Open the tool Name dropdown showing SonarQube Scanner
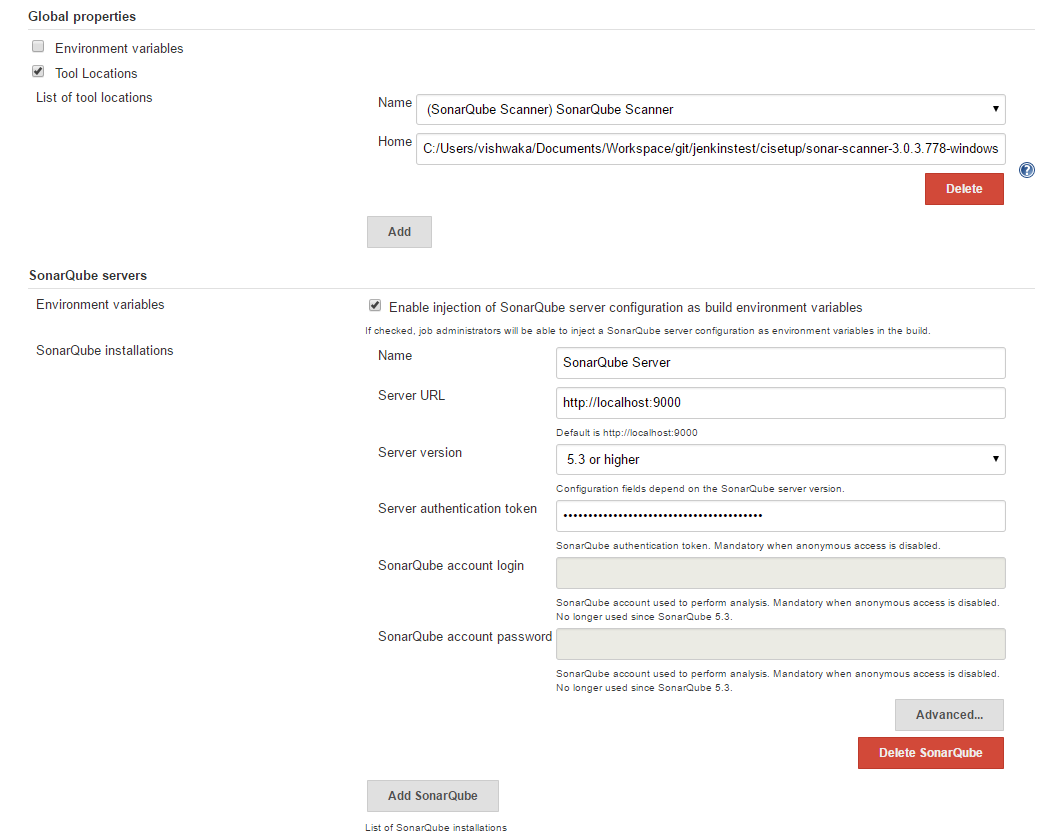1051x839 pixels. (x=710, y=109)
